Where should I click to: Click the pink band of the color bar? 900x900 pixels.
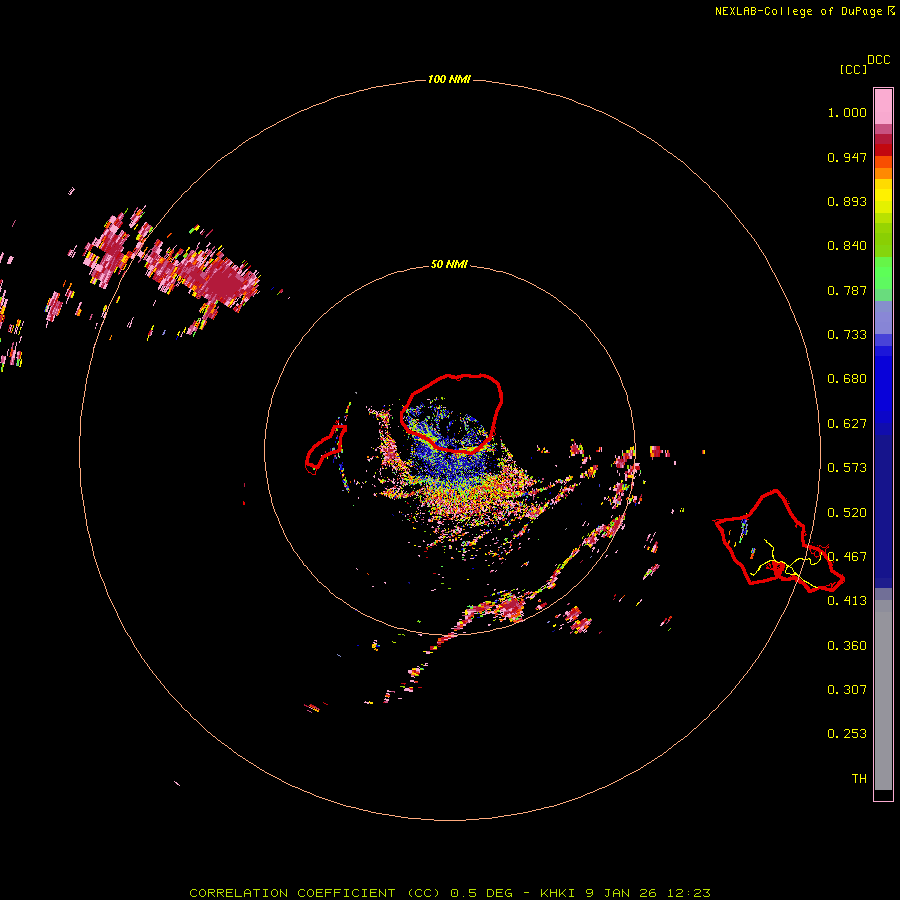pos(883,107)
